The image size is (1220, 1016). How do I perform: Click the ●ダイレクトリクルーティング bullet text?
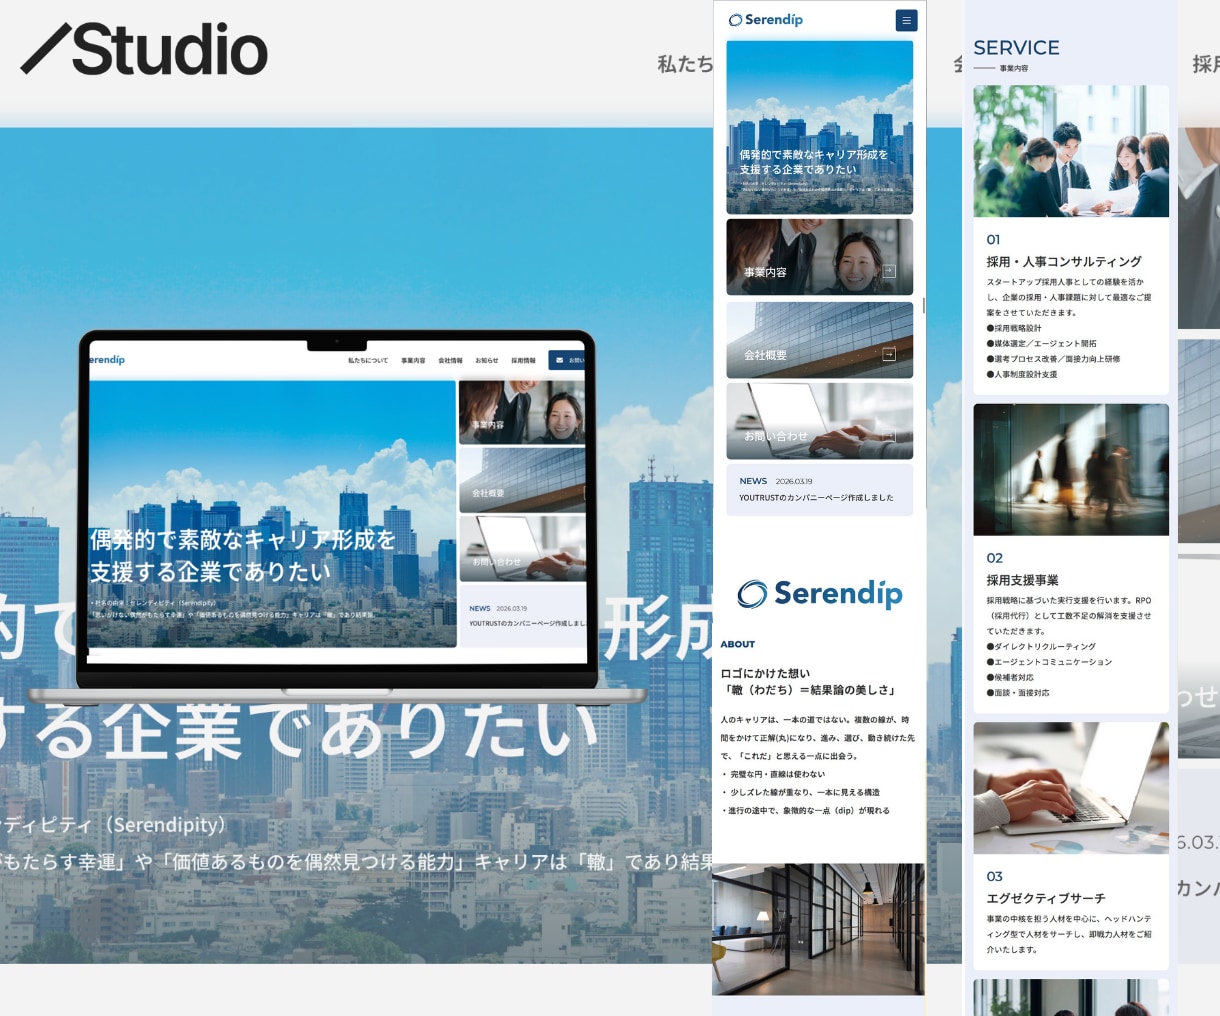click(x=1041, y=647)
